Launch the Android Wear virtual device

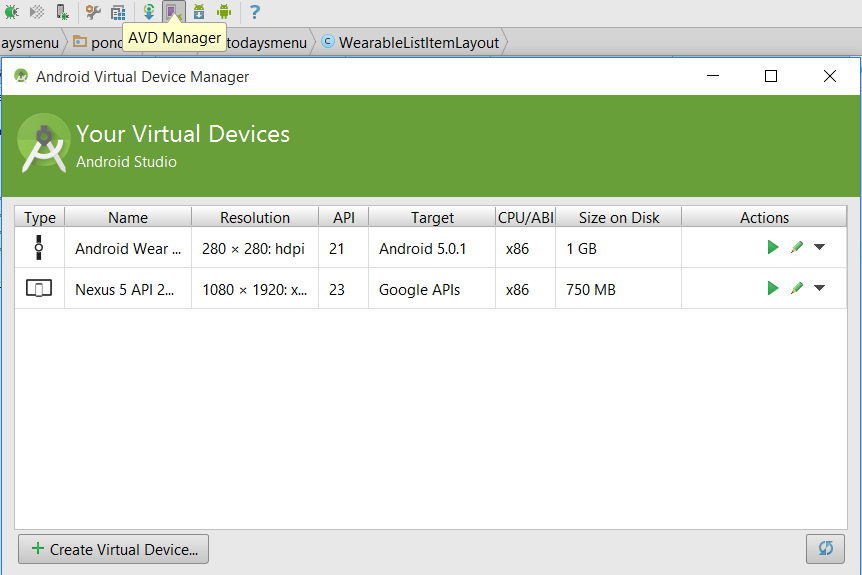pos(772,247)
